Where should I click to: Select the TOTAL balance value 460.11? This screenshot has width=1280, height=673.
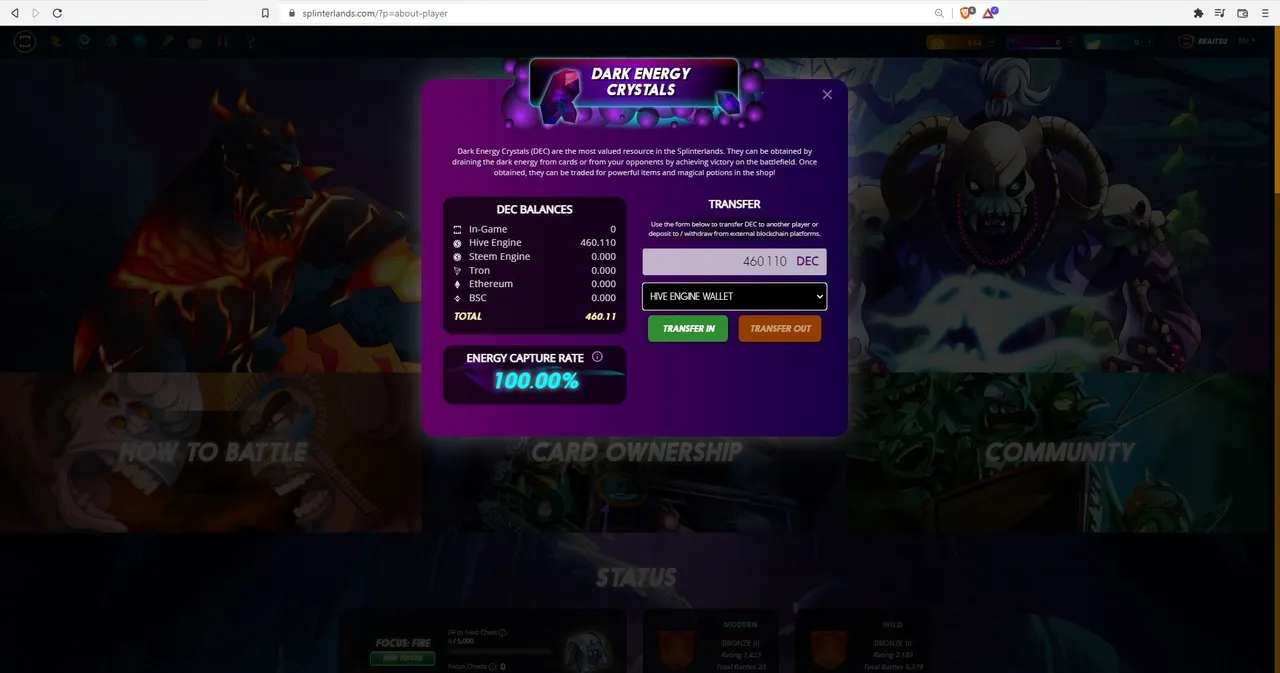point(600,316)
